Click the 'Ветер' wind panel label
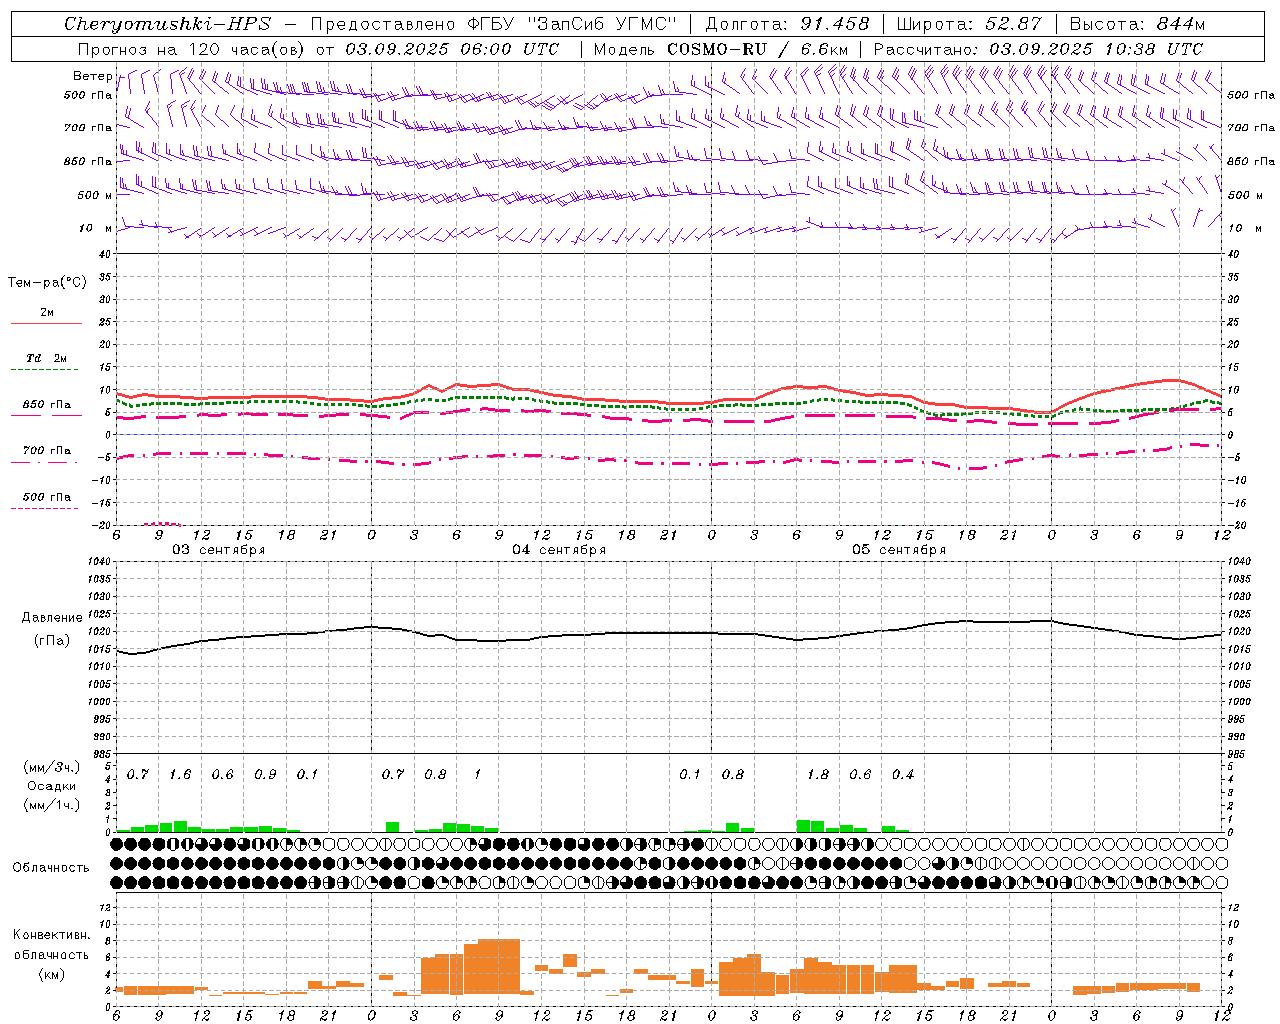 click(x=92, y=76)
